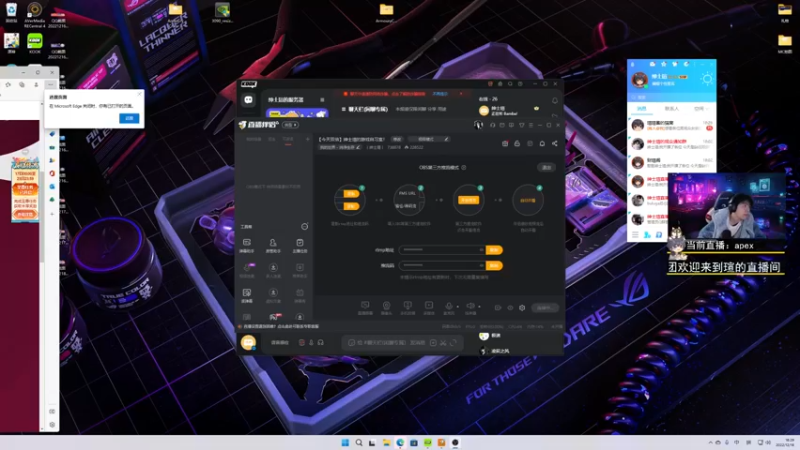Open Recycle Bin desktop icon
The image size is (800, 450).
click(11, 12)
